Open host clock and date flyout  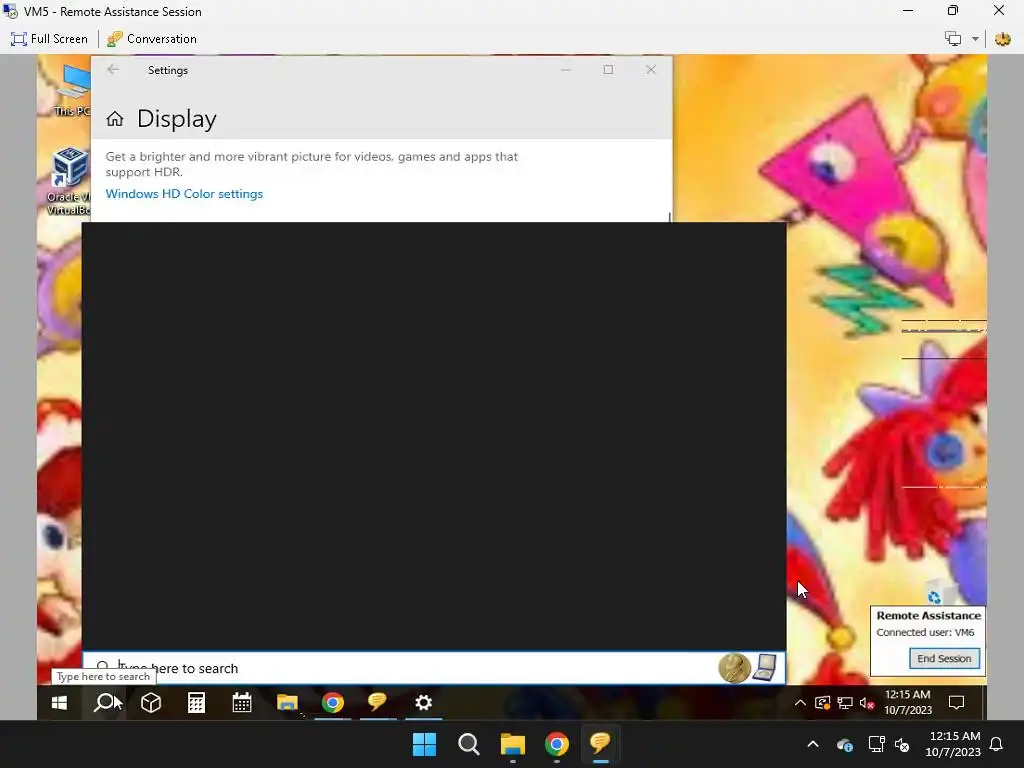953,744
